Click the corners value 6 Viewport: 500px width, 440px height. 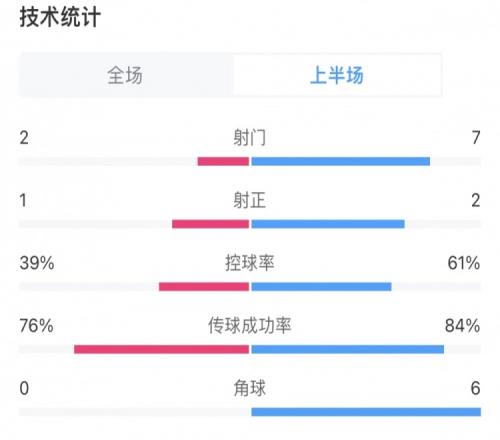tap(476, 388)
